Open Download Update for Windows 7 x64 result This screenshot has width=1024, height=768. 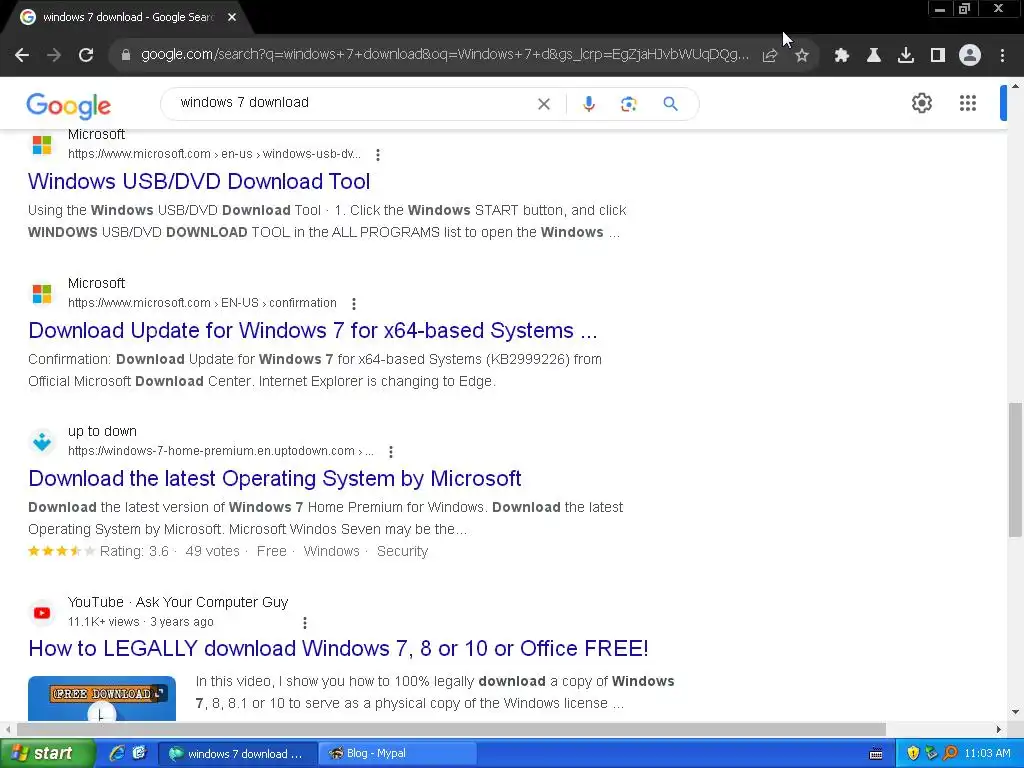(313, 330)
